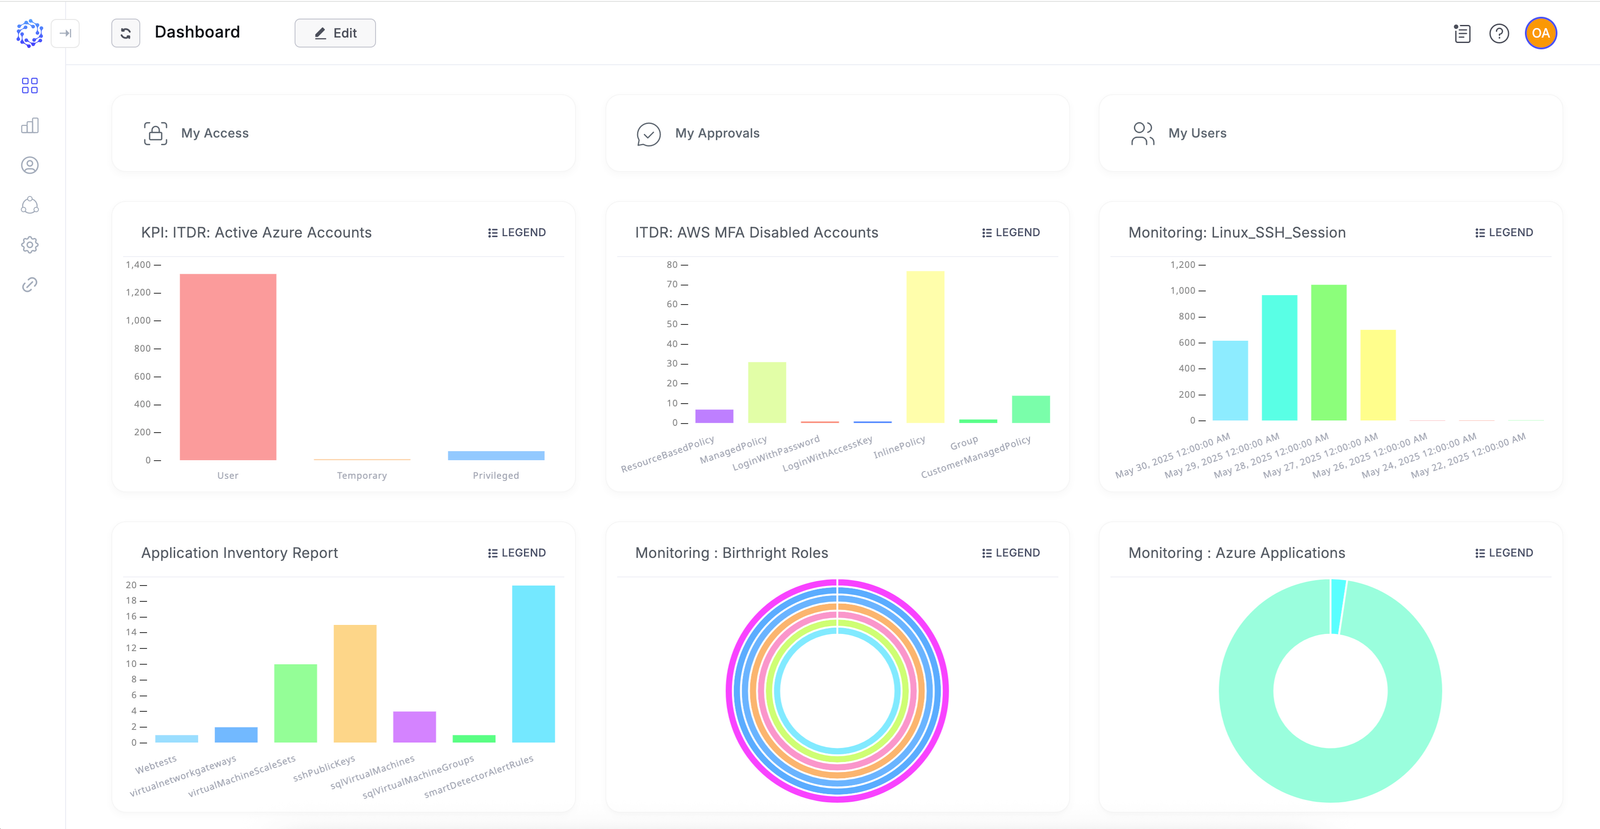Click the settings gear sidebar icon
Viewport: 1600px width, 829px height.
tap(30, 245)
